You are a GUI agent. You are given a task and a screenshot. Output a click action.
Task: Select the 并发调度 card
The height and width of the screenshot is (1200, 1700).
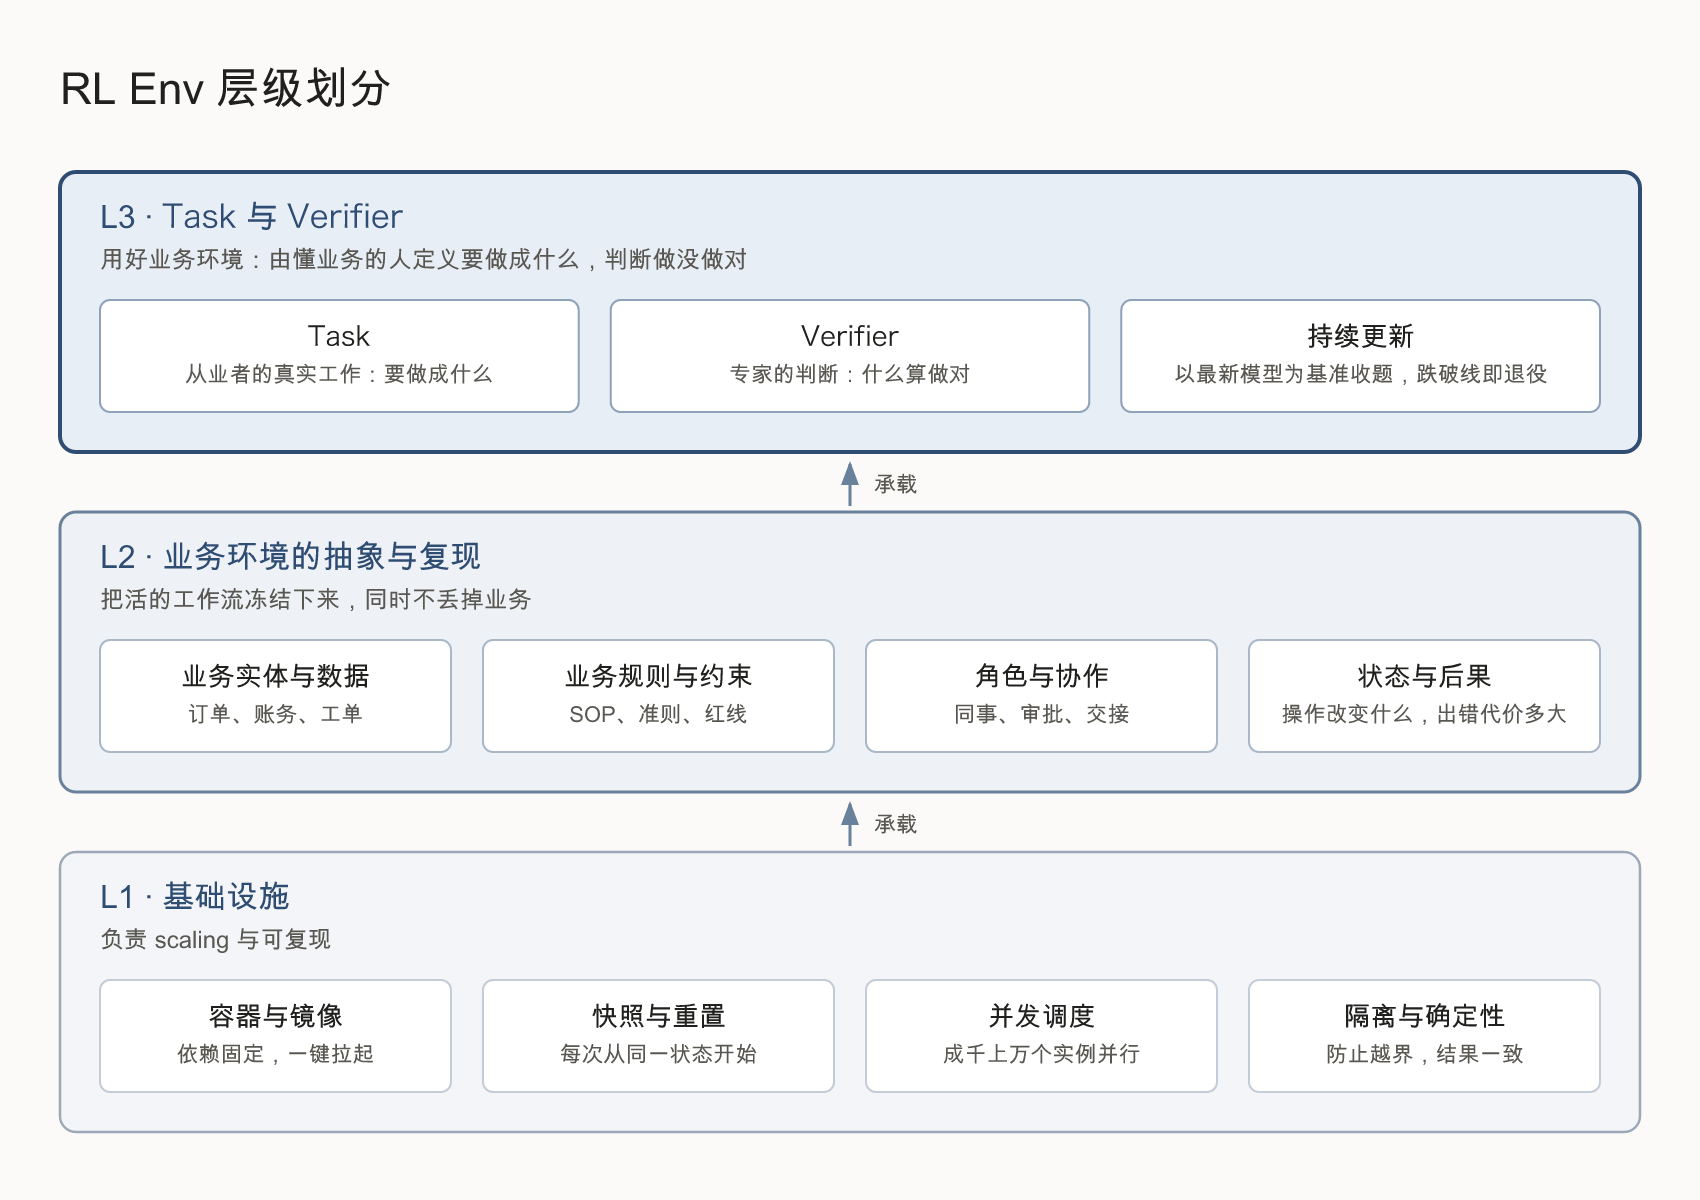(x=1041, y=1036)
